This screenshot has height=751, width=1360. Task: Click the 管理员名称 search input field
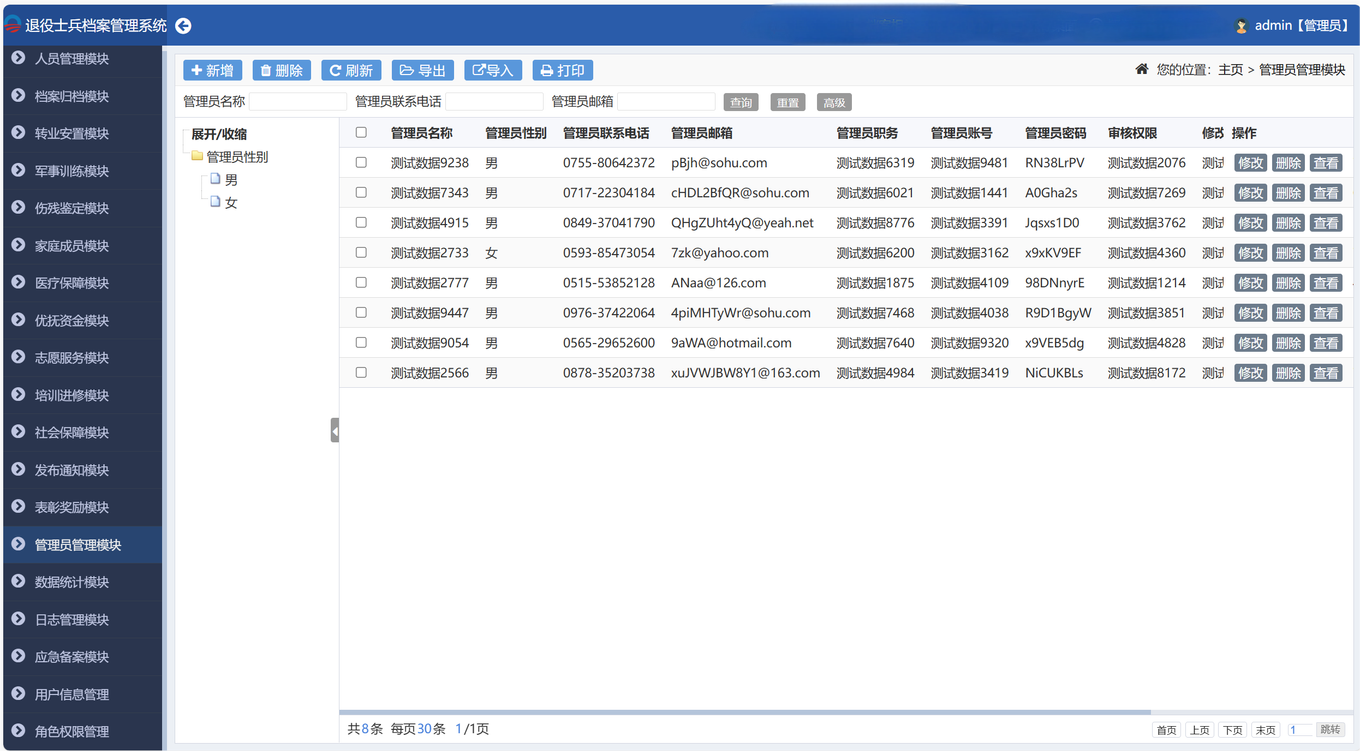[x=297, y=102]
